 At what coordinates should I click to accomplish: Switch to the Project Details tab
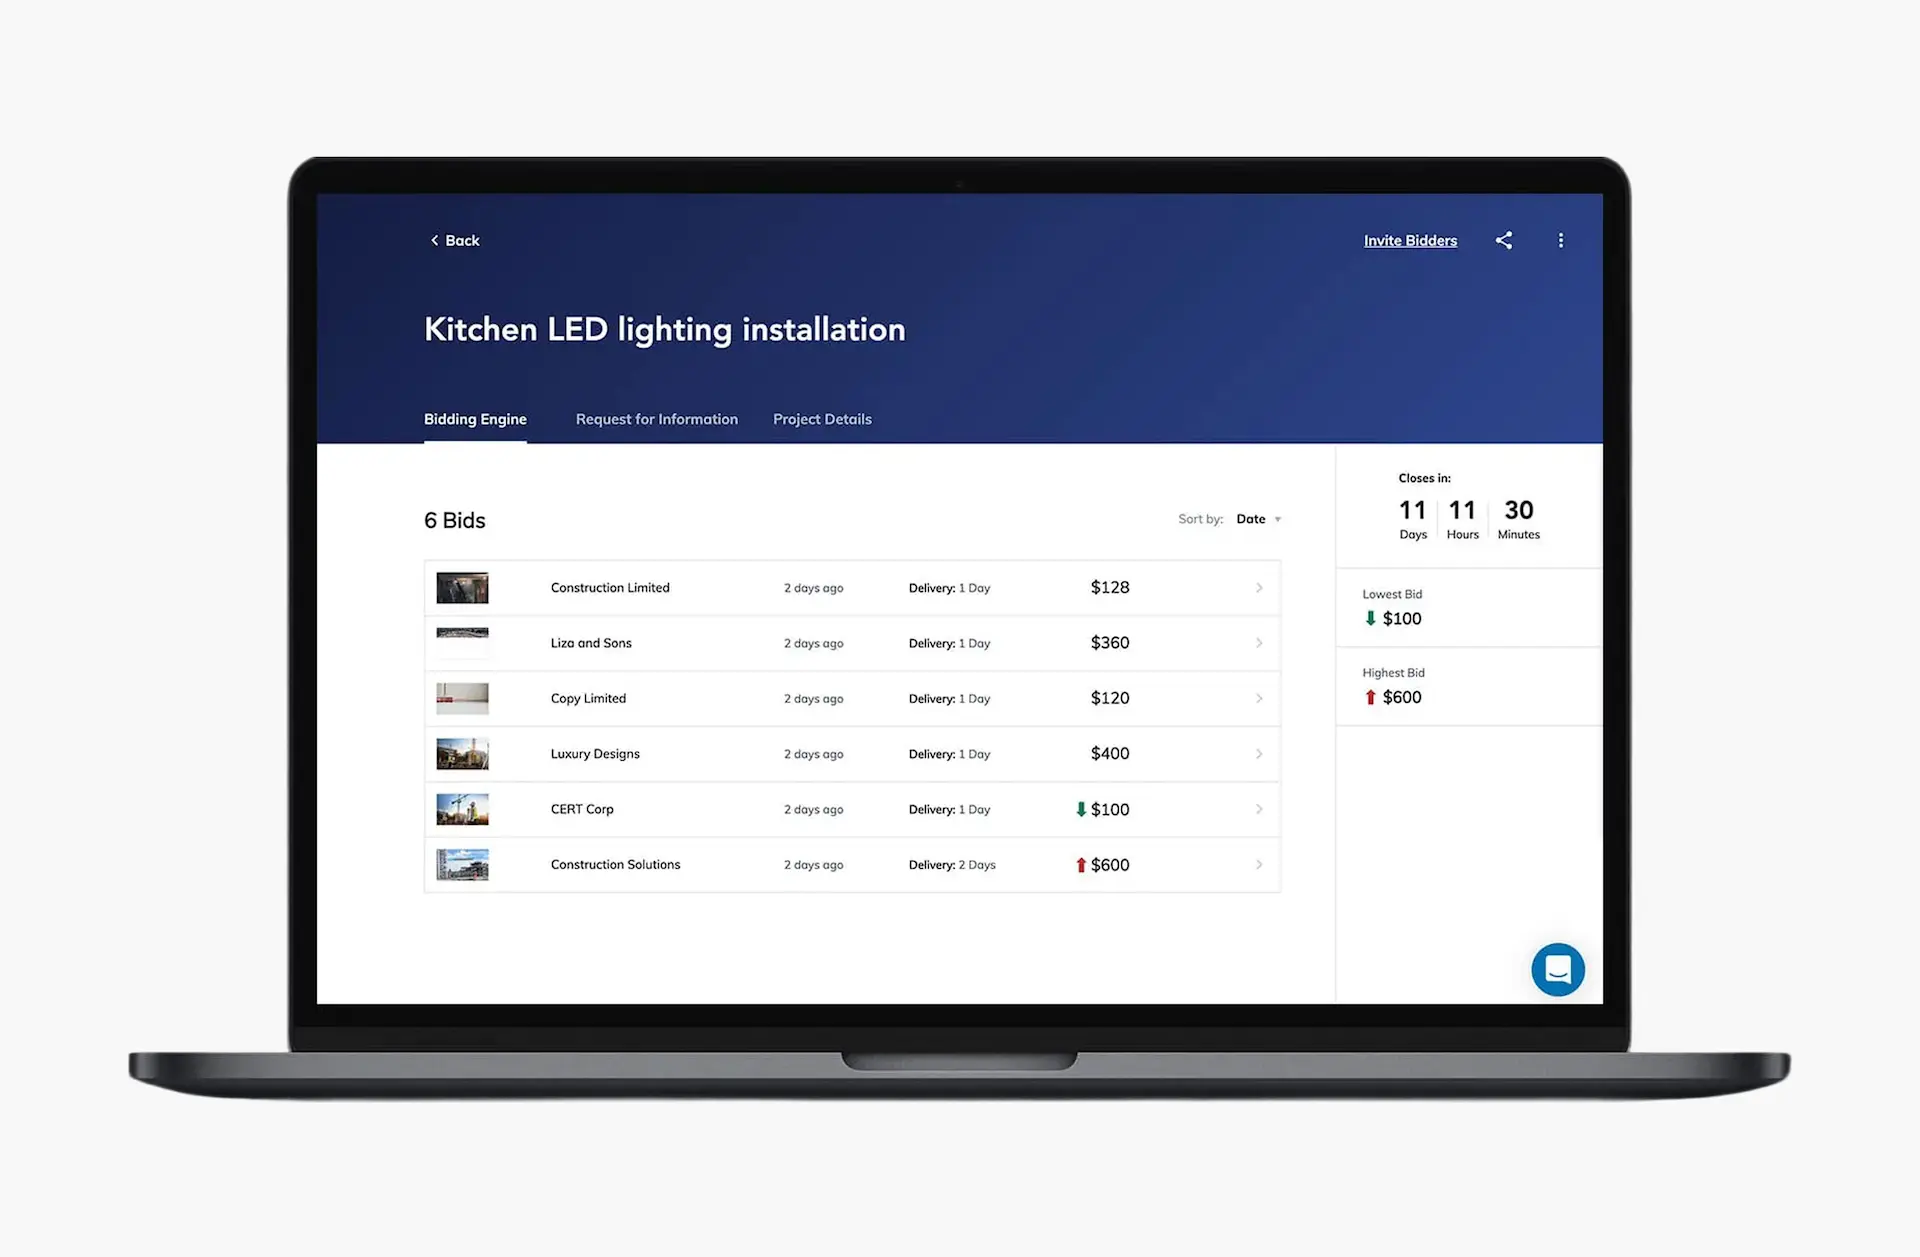pyautogui.click(x=822, y=419)
